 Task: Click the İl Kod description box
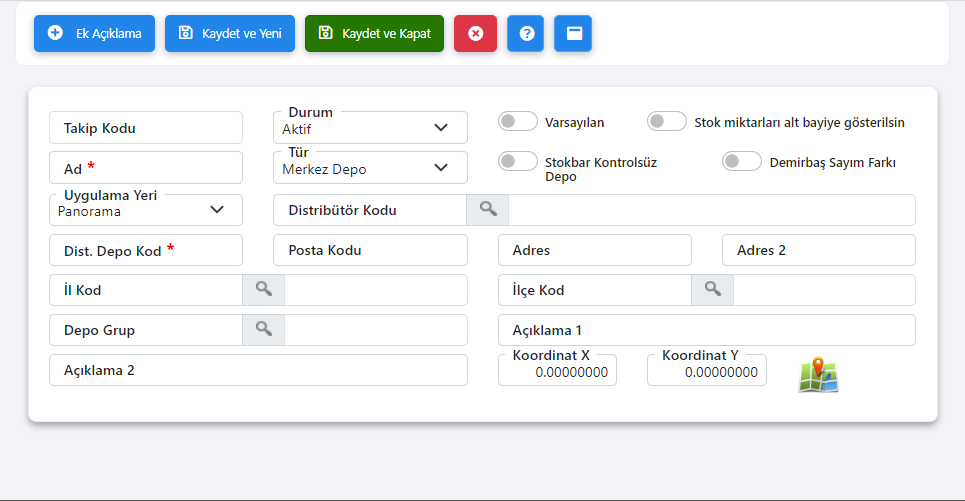pos(376,290)
